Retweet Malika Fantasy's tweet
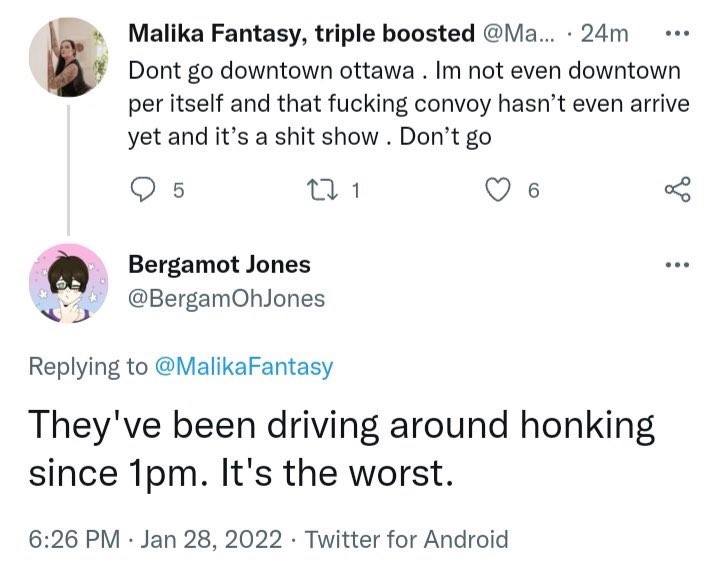 coord(327,190)
